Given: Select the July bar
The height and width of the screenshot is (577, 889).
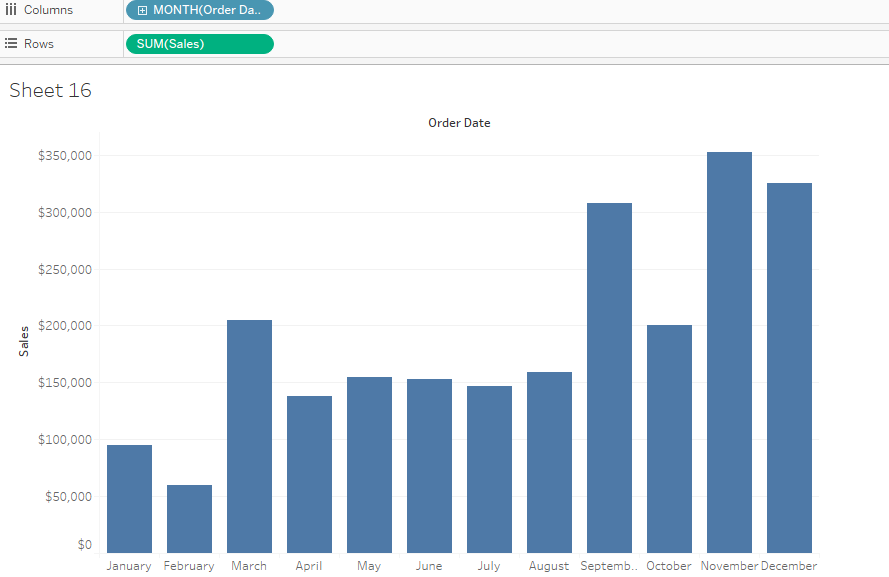Looking at the screenshot, I should (489, 469).
